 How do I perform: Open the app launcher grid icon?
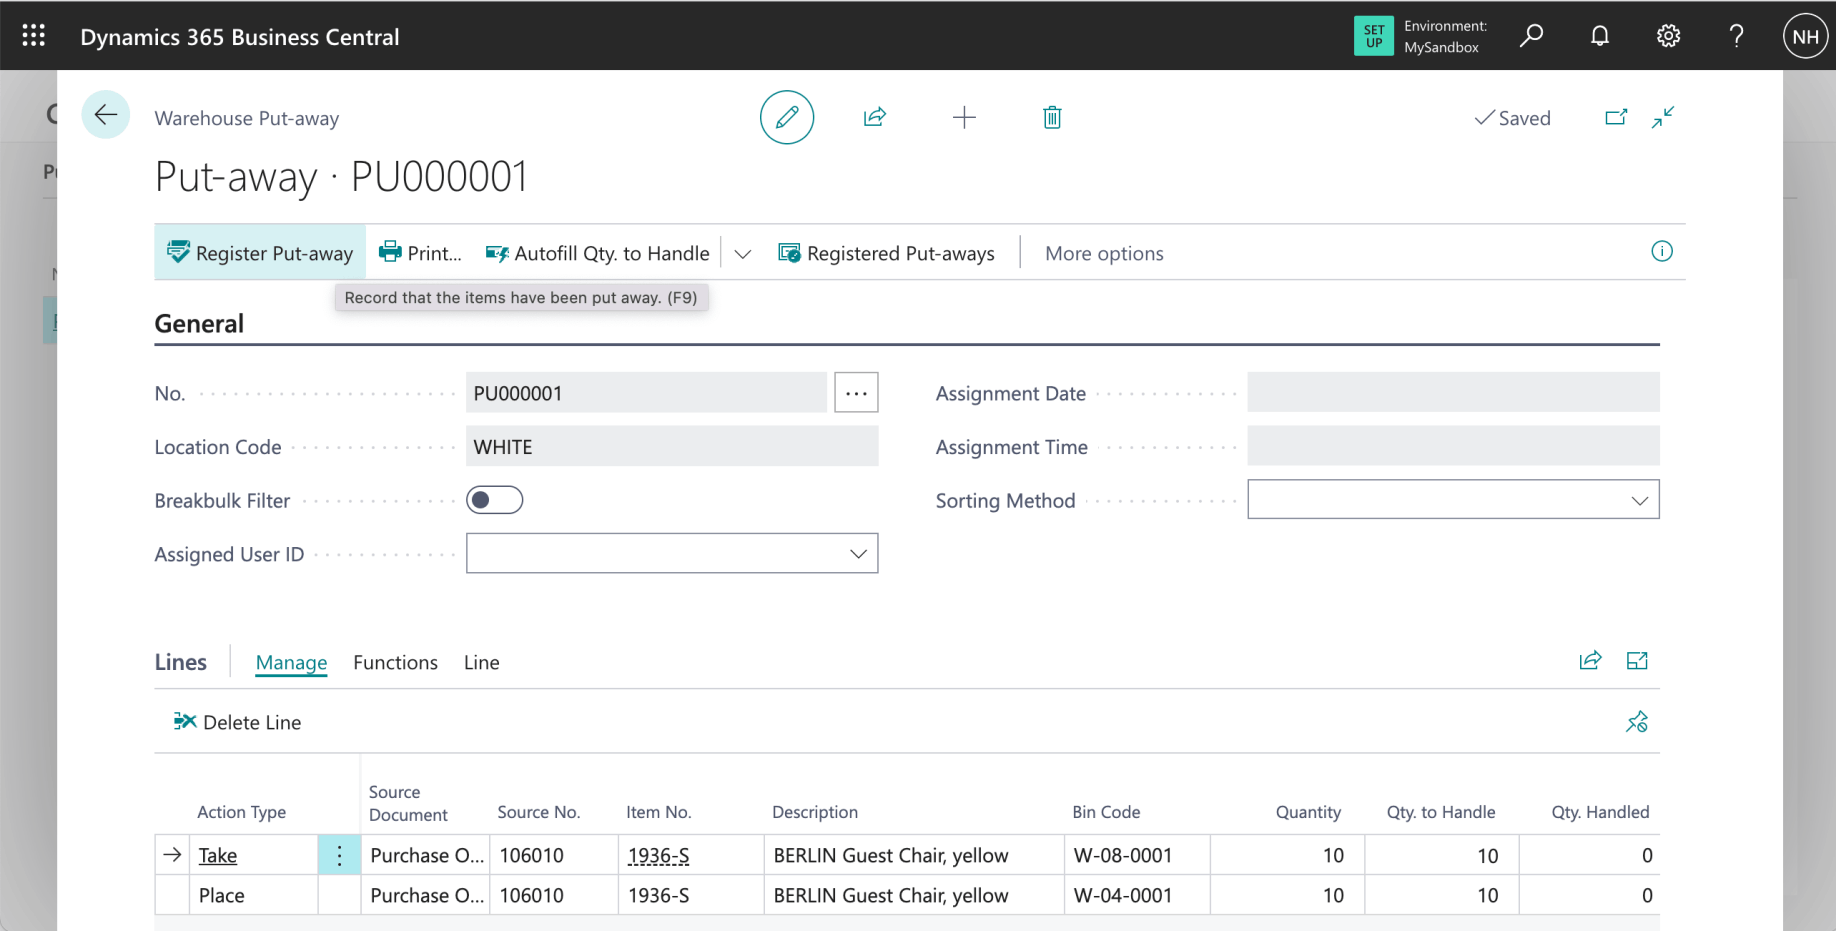[x=34, y=37]
